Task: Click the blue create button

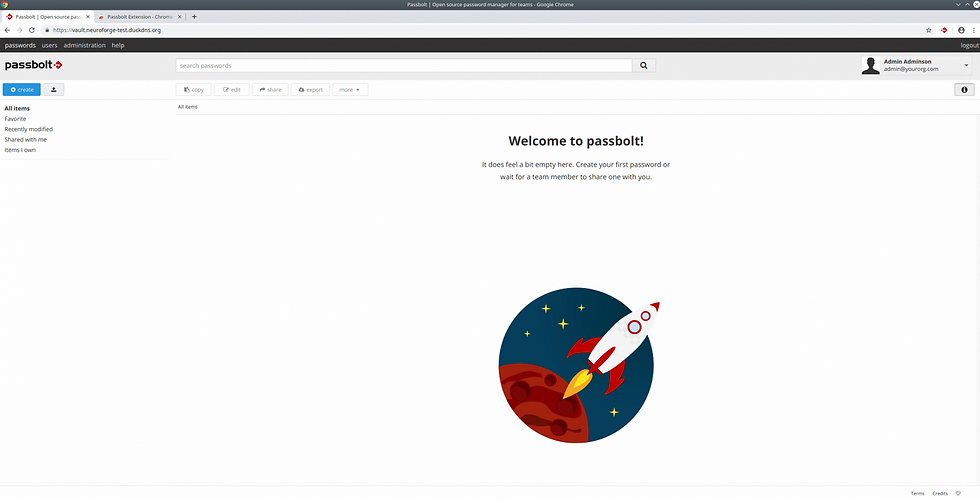Action: tap(22, 89)
